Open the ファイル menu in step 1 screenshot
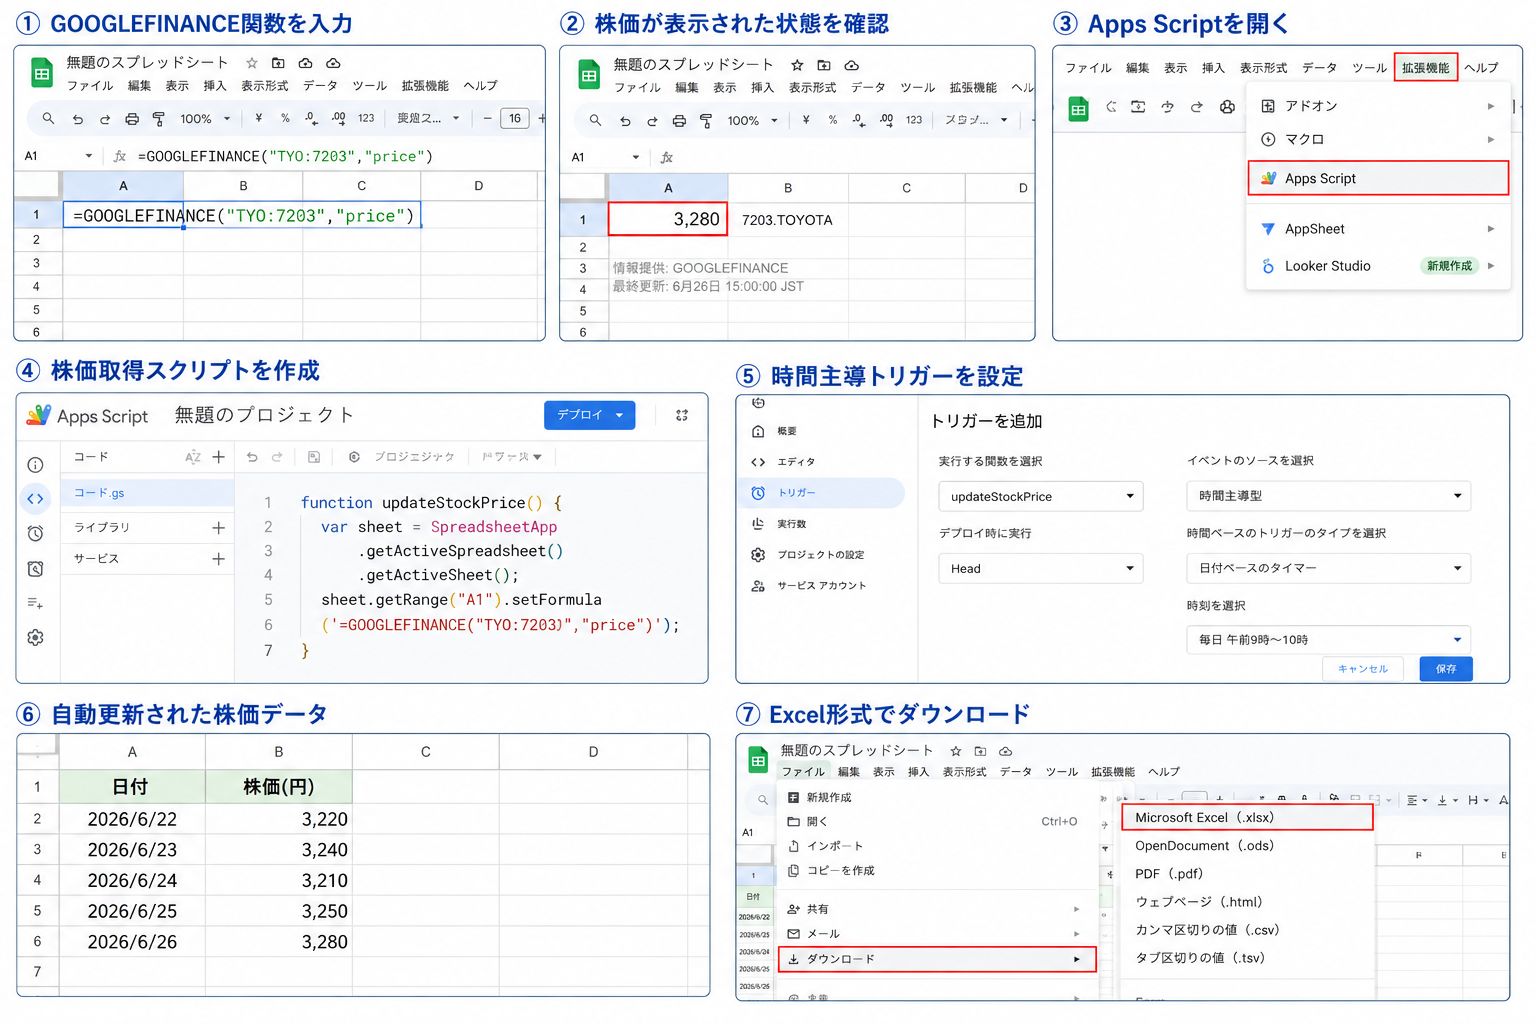The image size is (1536, 1024). pos(90,86)
